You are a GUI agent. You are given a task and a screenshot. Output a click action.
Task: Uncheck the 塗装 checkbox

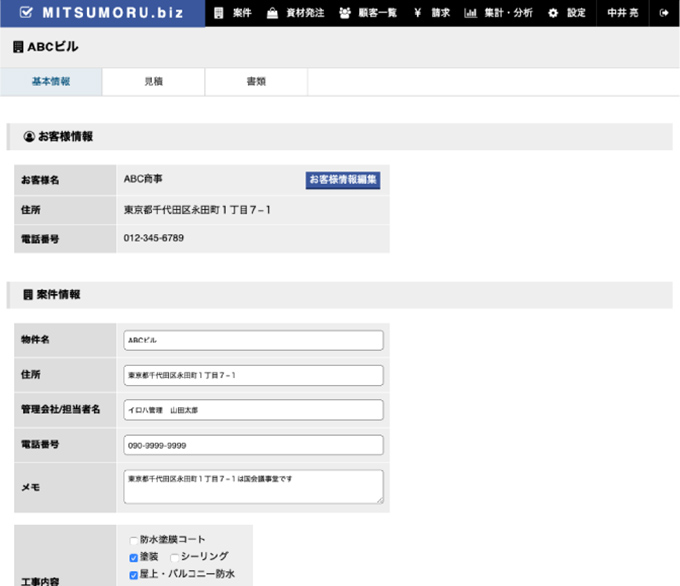point(134,557)
